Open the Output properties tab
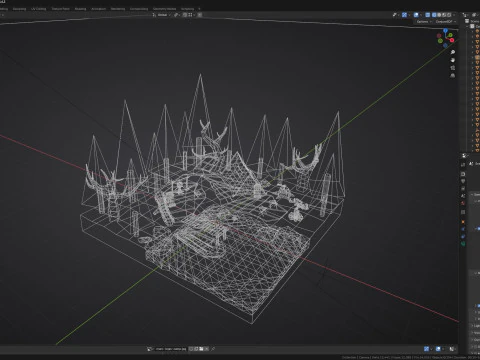The image size is (480, 360). 463,181
